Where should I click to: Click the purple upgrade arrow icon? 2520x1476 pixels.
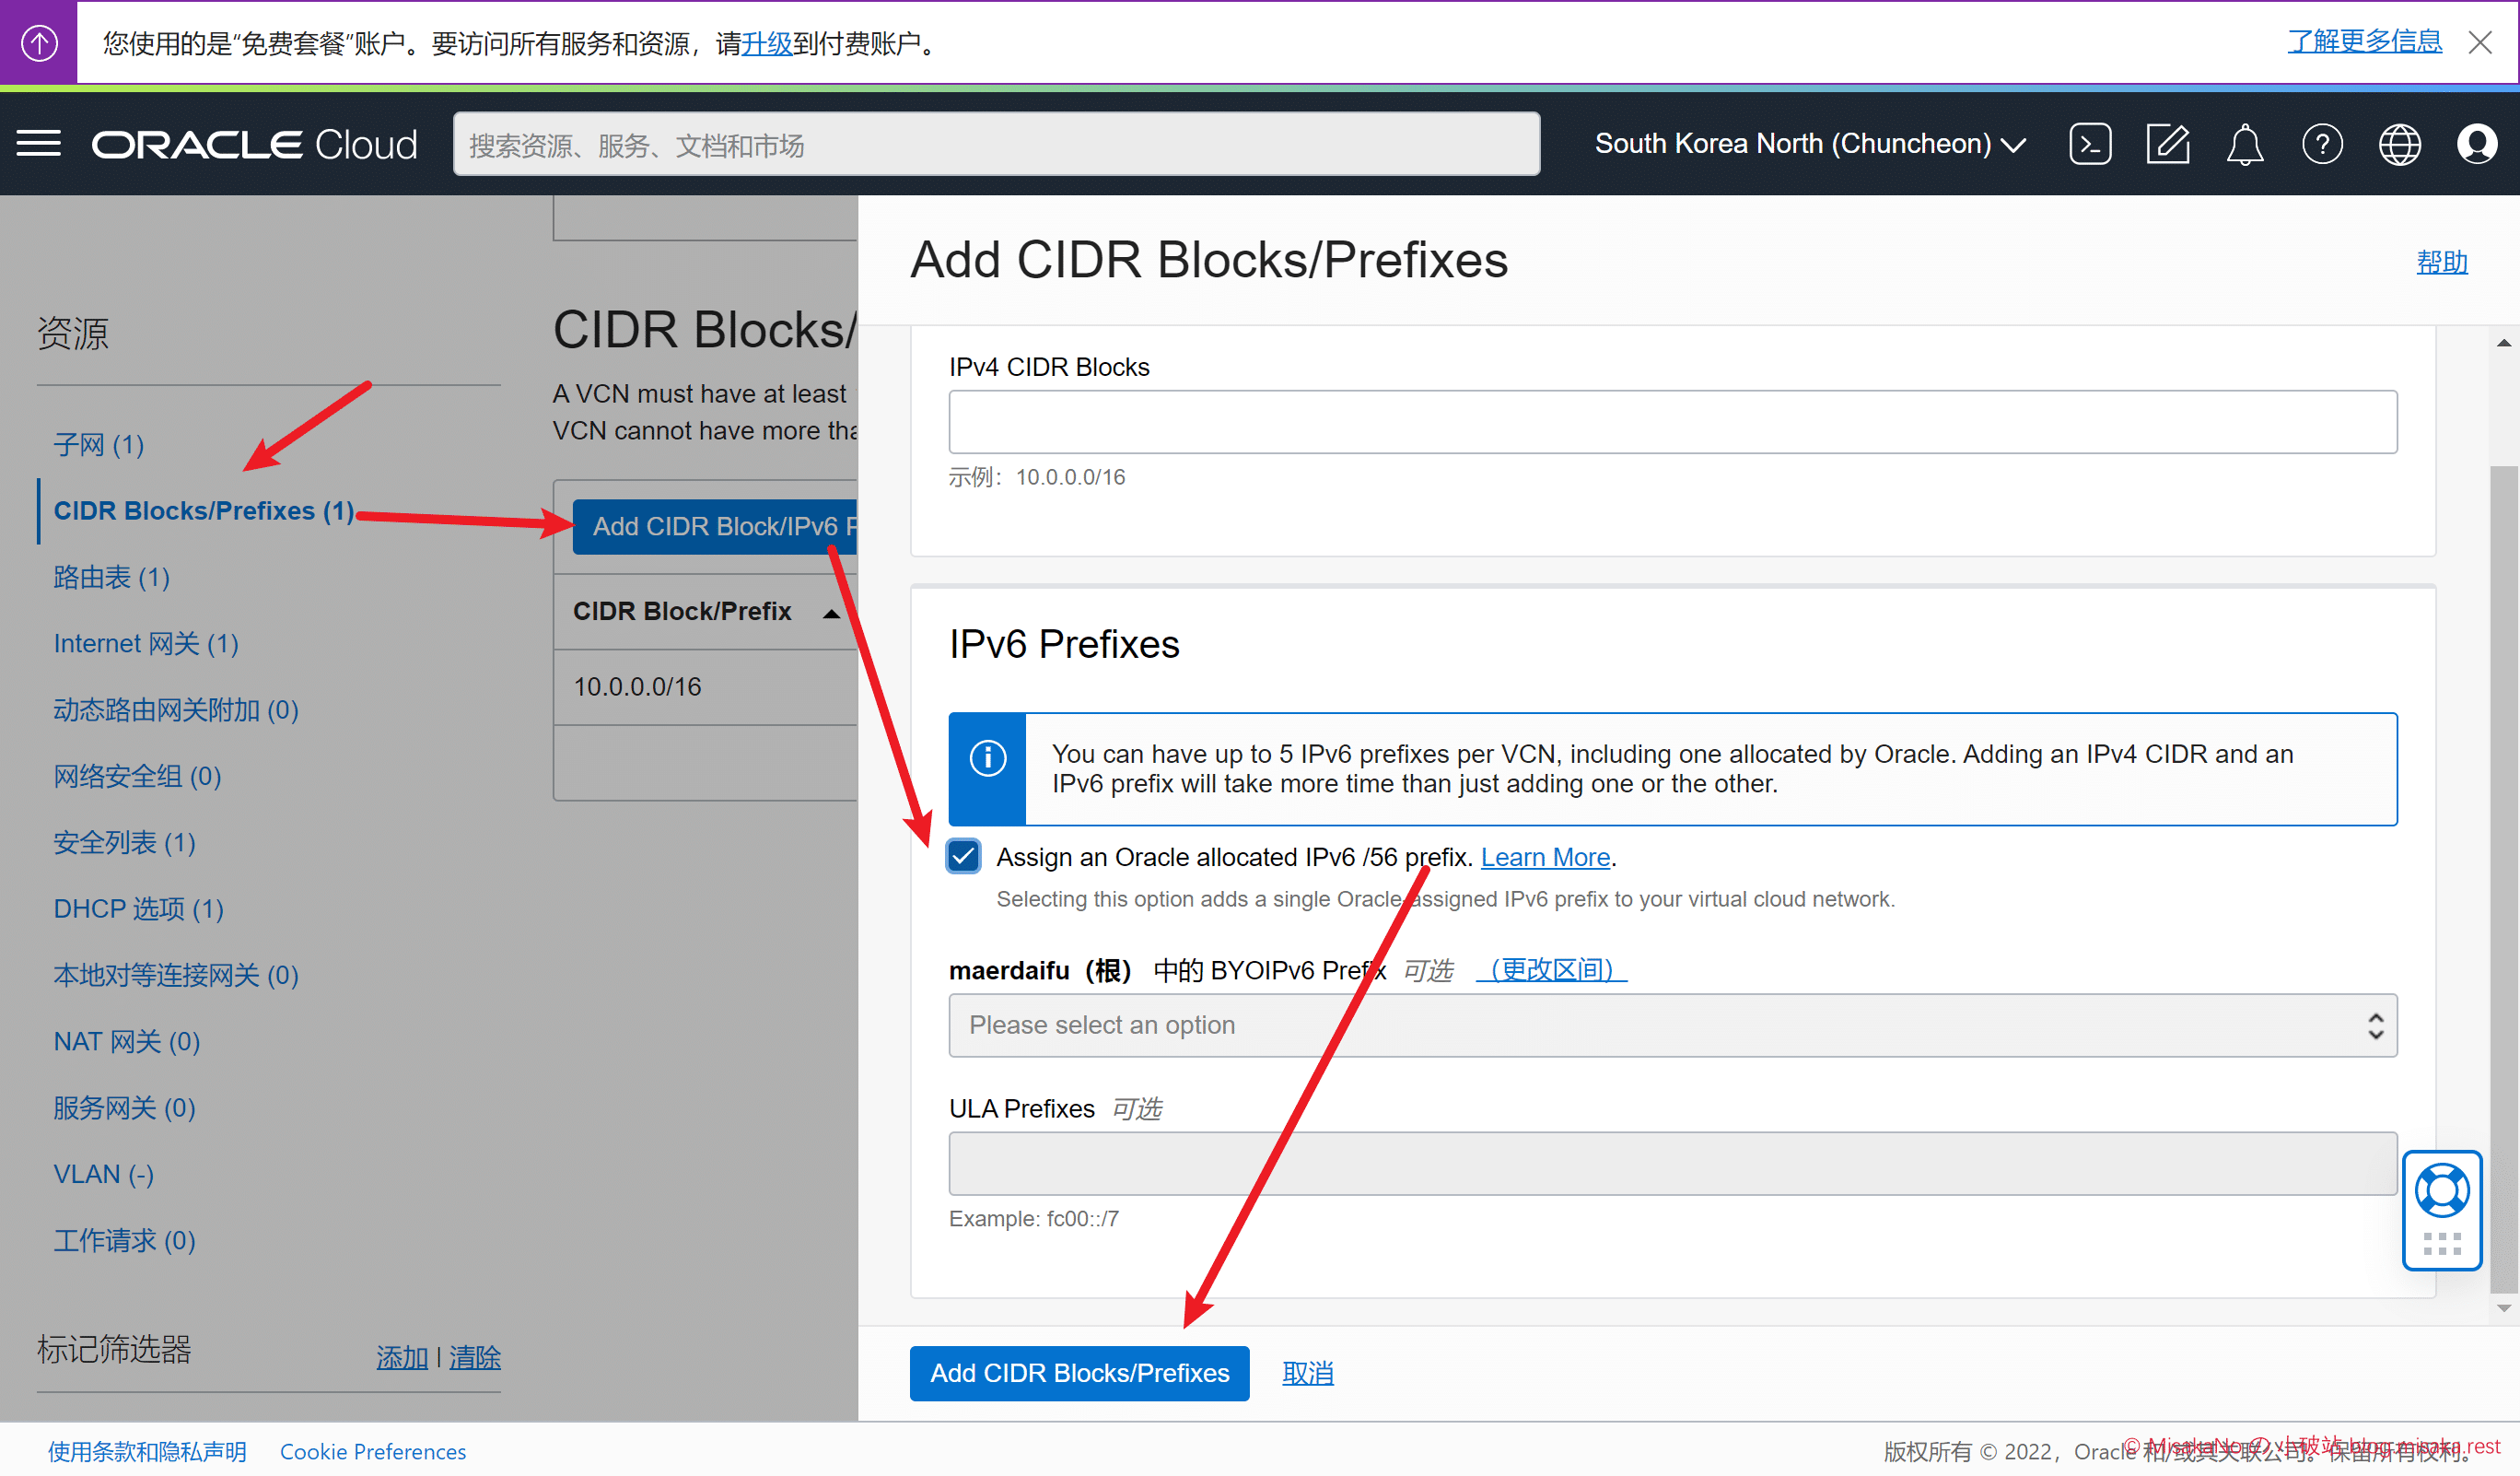click(38, 42)
